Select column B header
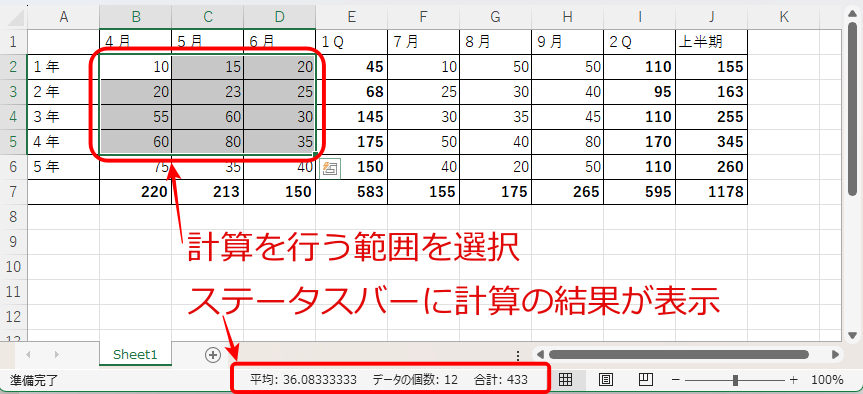This screenshot has width=863, height=394. pyautogui.click(x=135, y=17)
